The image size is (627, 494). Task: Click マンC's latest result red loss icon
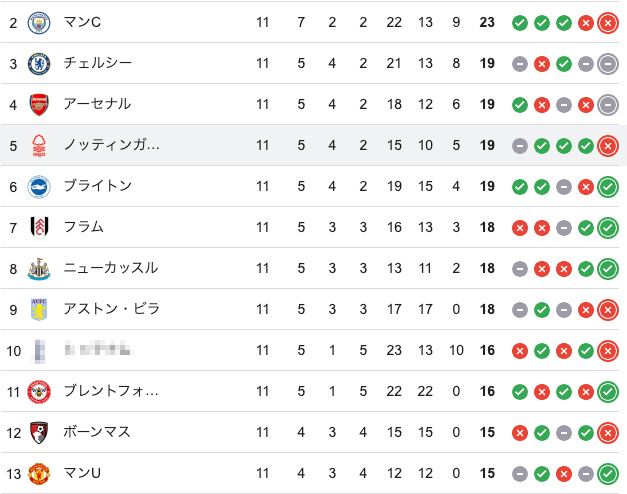click(608, 23)
